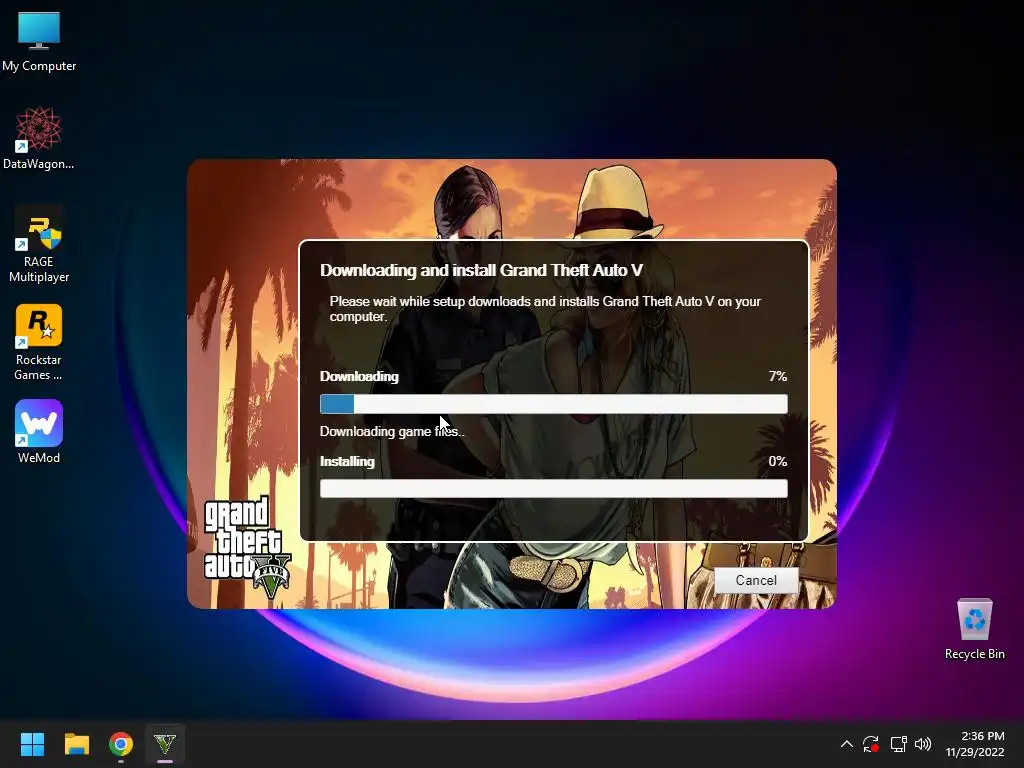
Task: Click the 'Downloading game files..' status text
Action: click(392, 431)
